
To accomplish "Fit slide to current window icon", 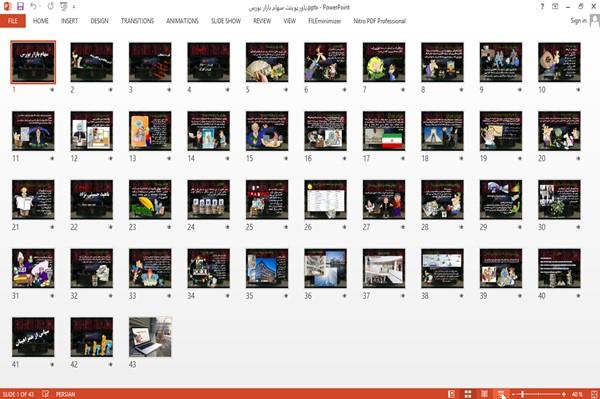I will click(x=594, y=394).
